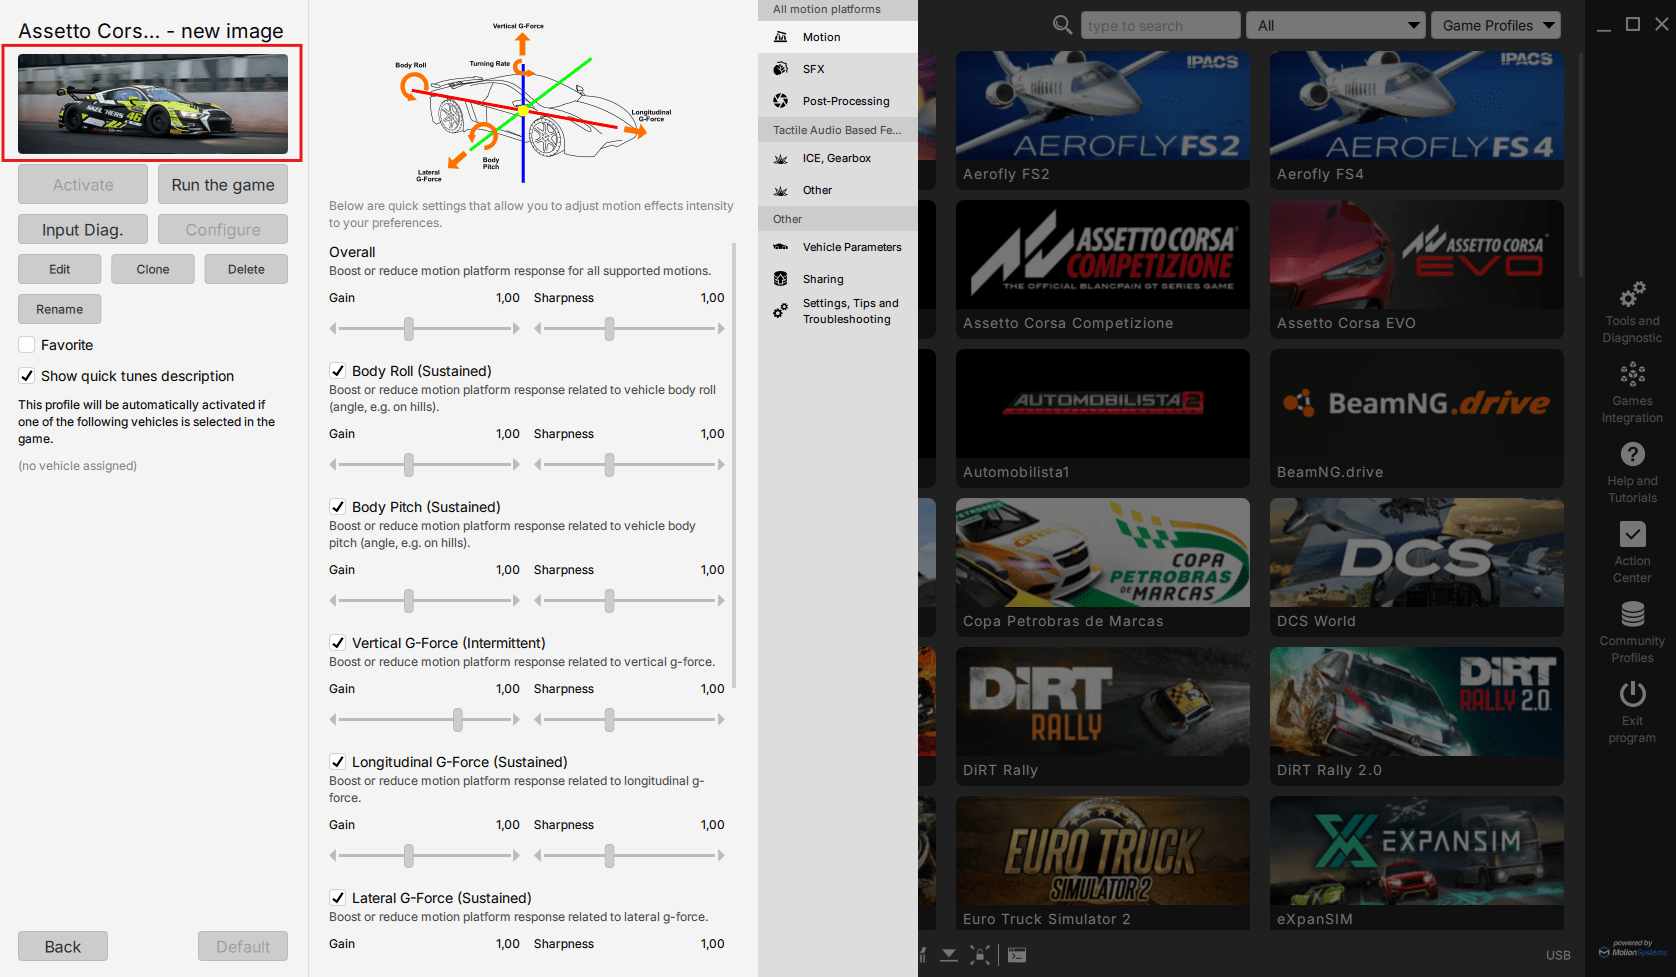Adjust the Body Roll Sharpness slider handle
Image resolution: width=1676 pixels, height=977 pixels.
click(x=609, y=464)
